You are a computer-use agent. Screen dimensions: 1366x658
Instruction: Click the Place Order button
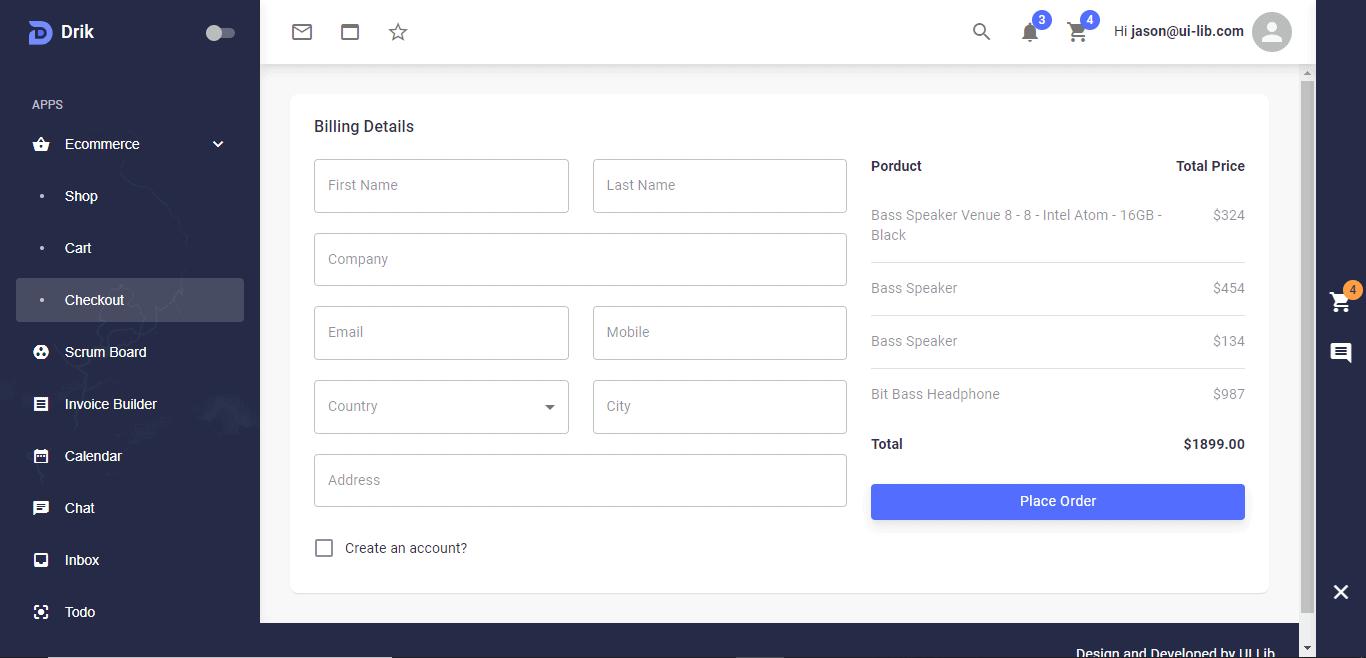click(x=1057, y=502)
